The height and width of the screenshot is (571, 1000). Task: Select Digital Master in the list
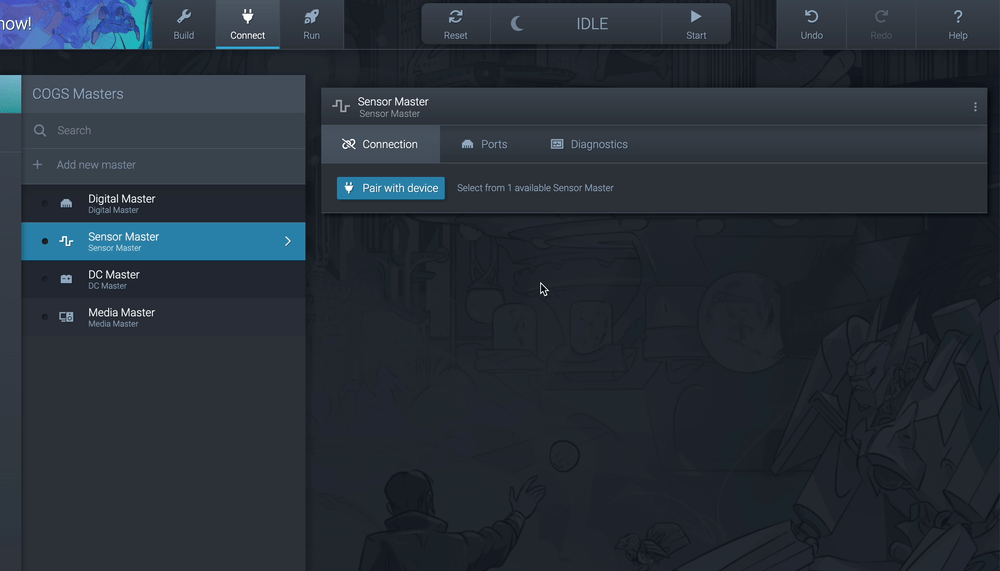[x=163, y=204]
